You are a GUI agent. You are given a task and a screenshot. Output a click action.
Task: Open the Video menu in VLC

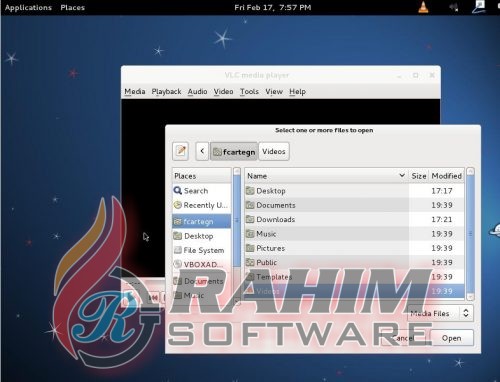223,91
